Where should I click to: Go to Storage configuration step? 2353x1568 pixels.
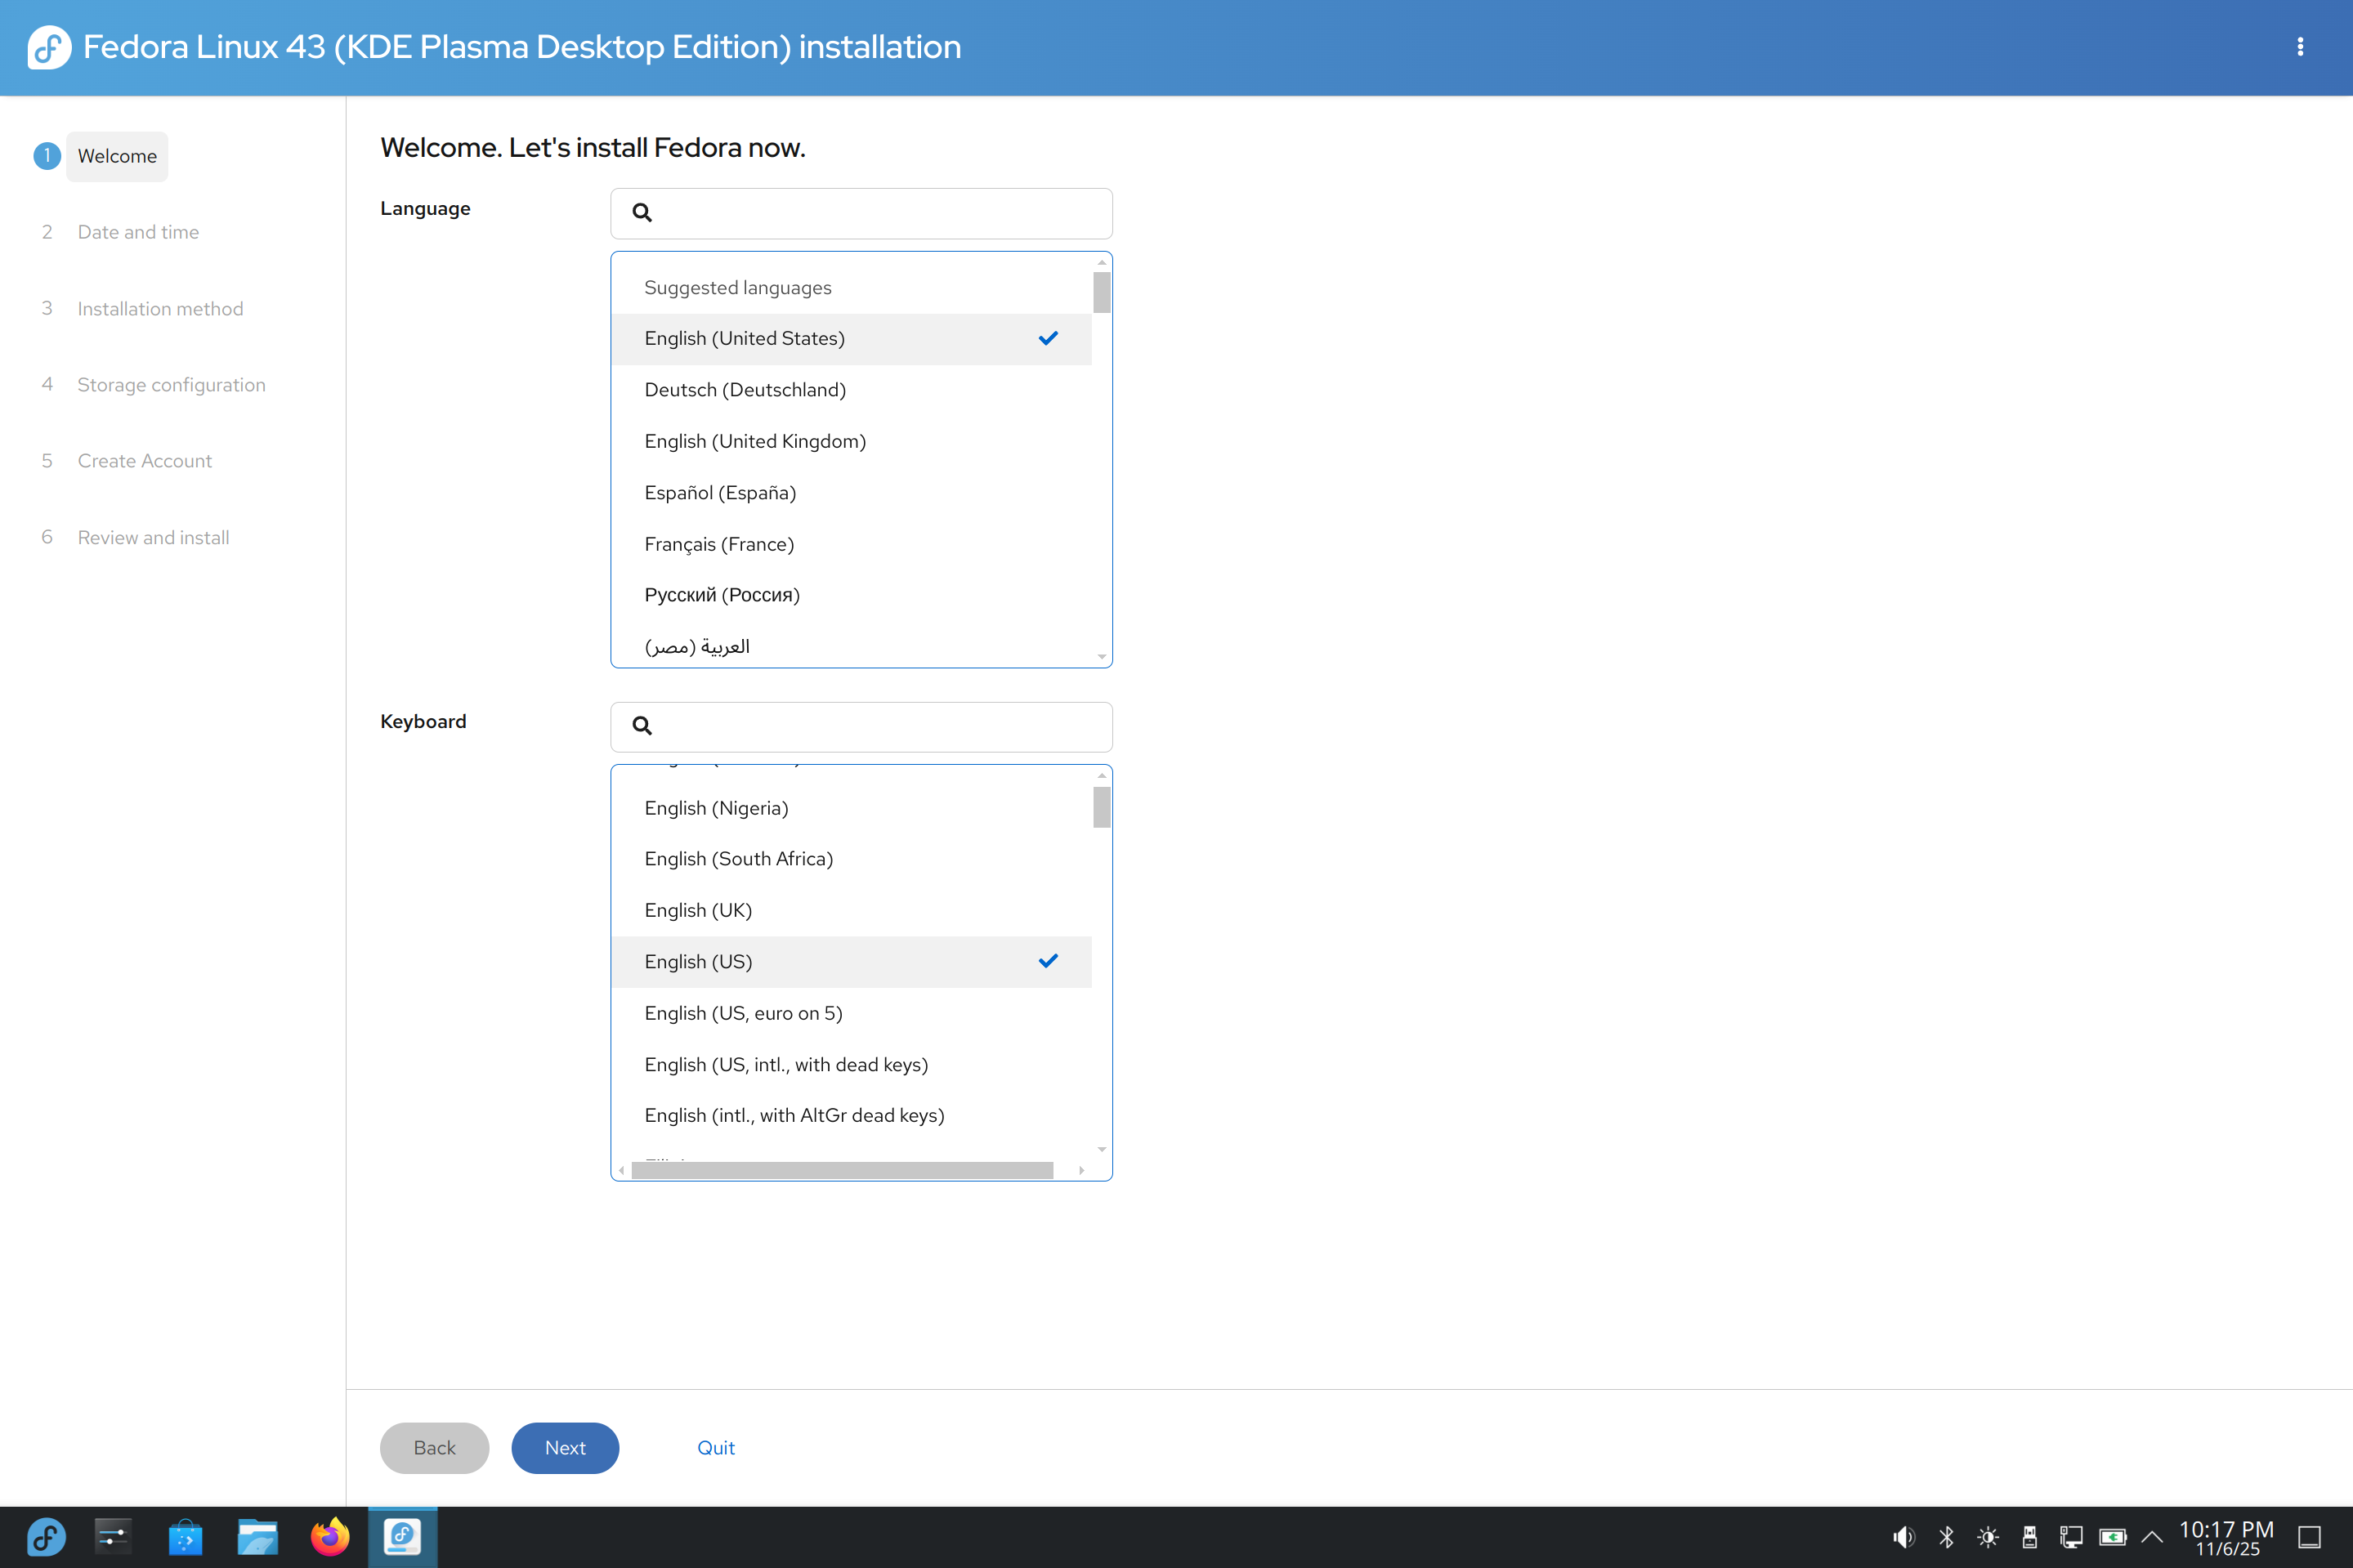point(171,385)
